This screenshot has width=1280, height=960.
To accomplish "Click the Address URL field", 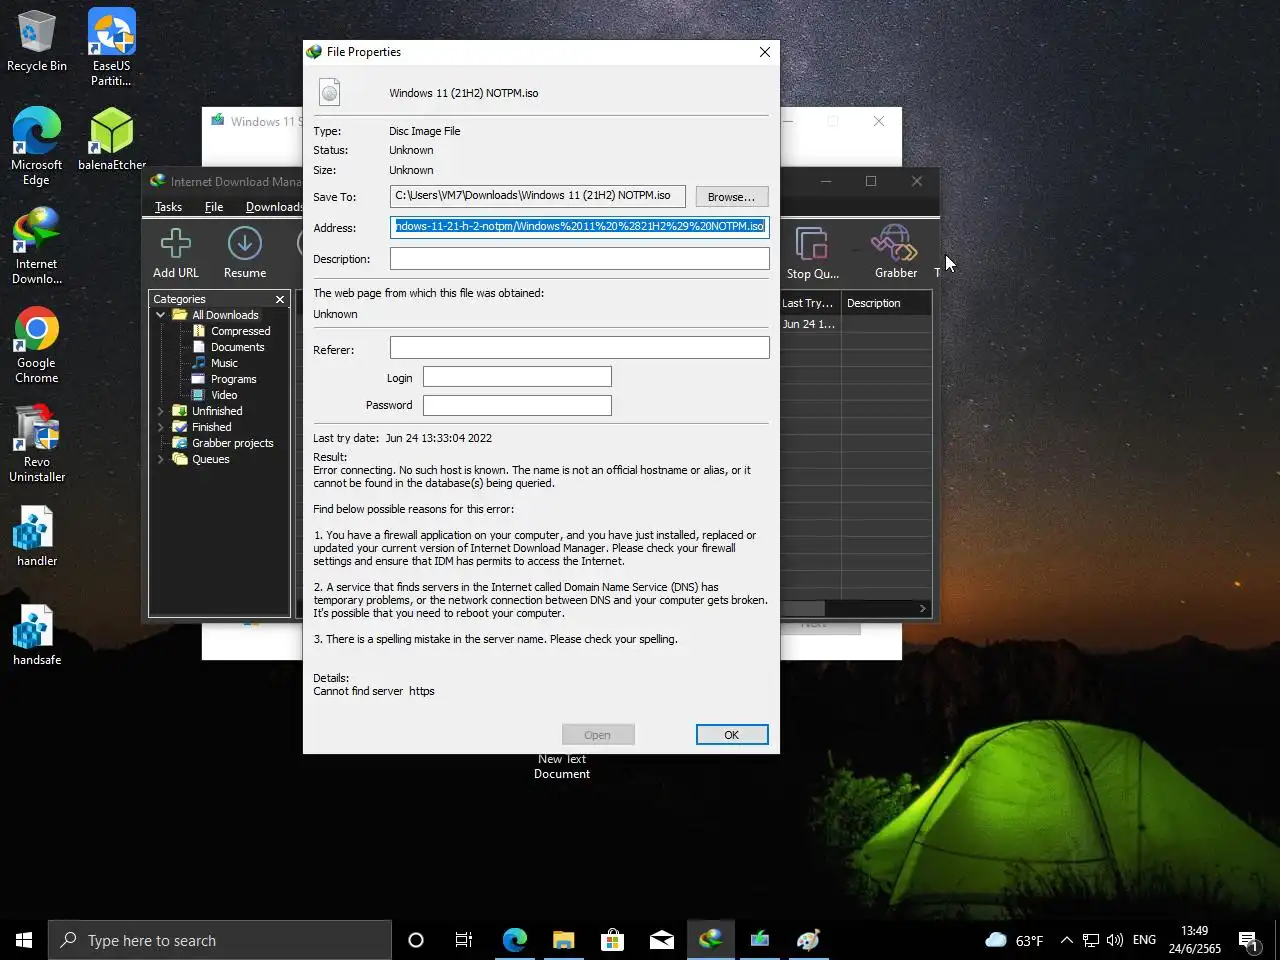I will 579,227.
